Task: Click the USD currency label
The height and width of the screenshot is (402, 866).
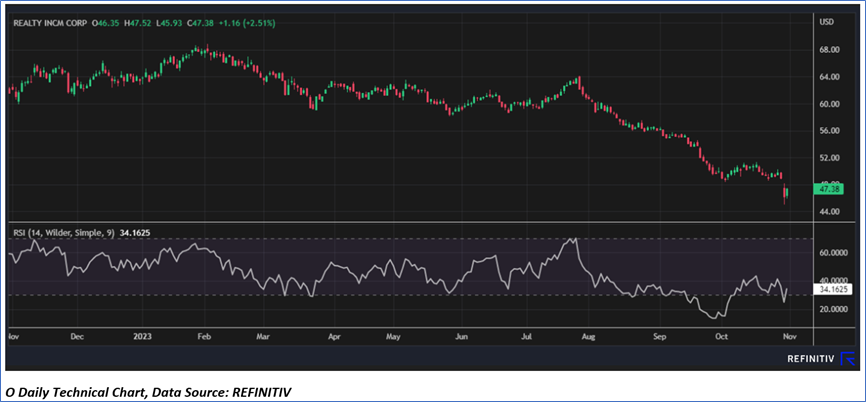Action: 827,21
